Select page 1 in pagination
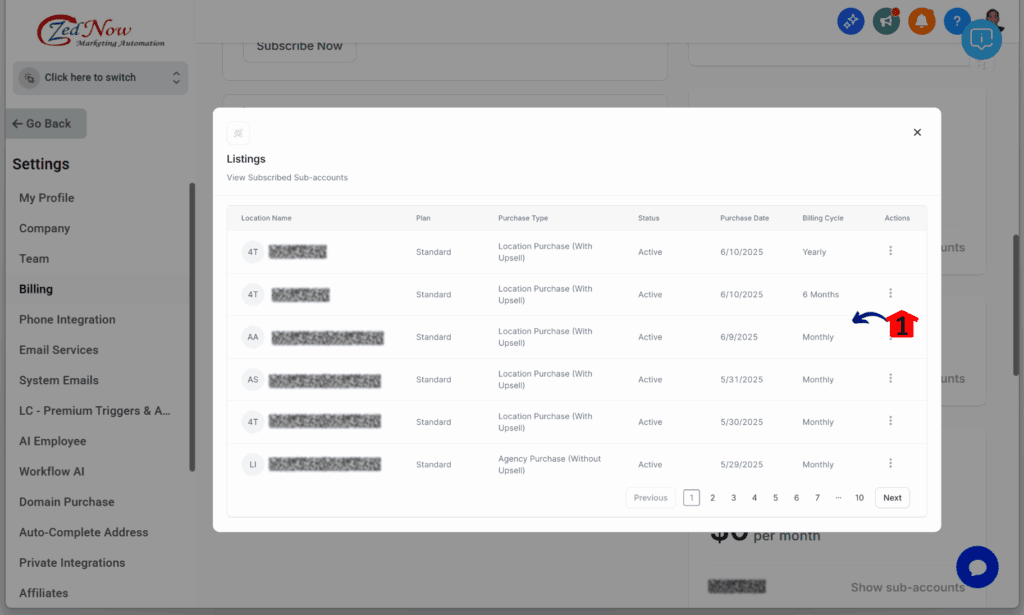Image resolution: width=1024 pixels, height=615 pixels. tap(692, 497)
